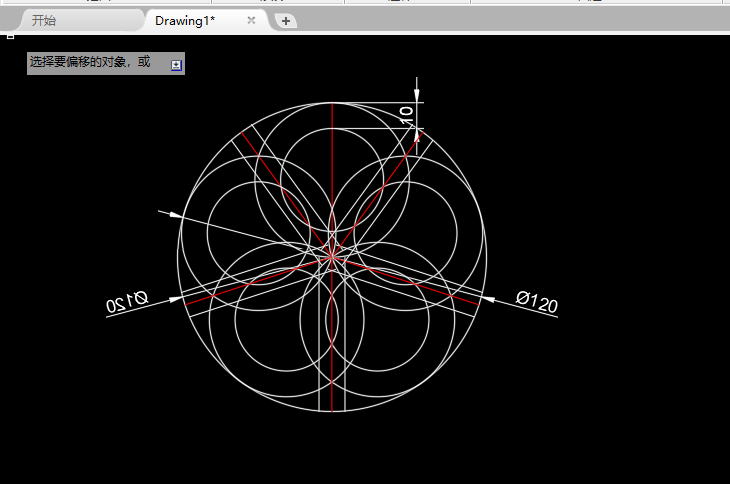Open a new drawing tab with plus button

286,21
